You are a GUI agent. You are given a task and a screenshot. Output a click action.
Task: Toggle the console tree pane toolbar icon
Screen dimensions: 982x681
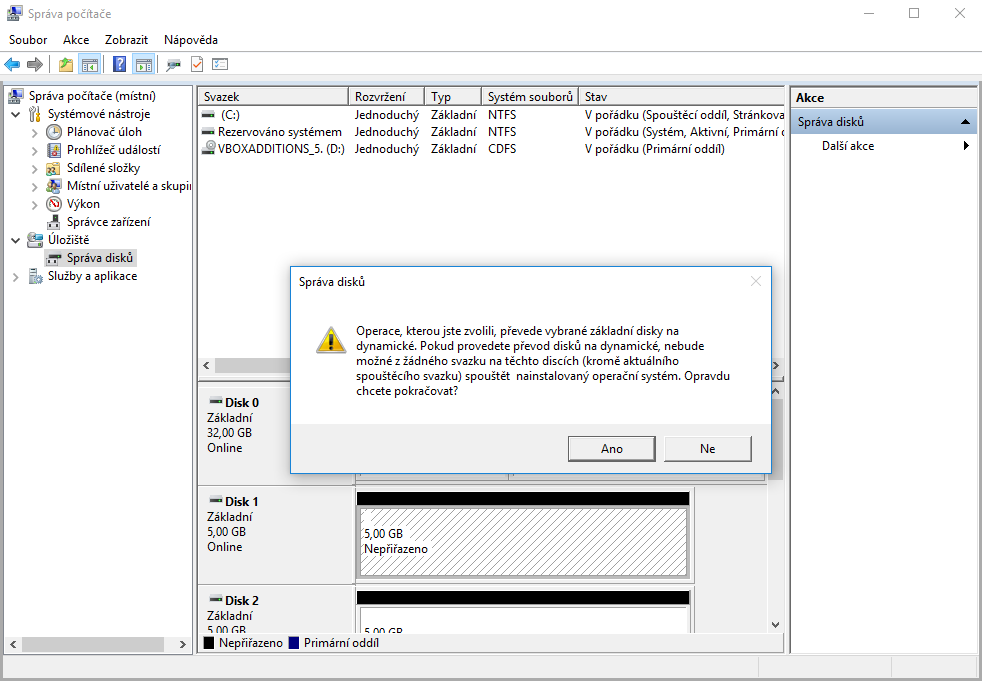[90, 65]
